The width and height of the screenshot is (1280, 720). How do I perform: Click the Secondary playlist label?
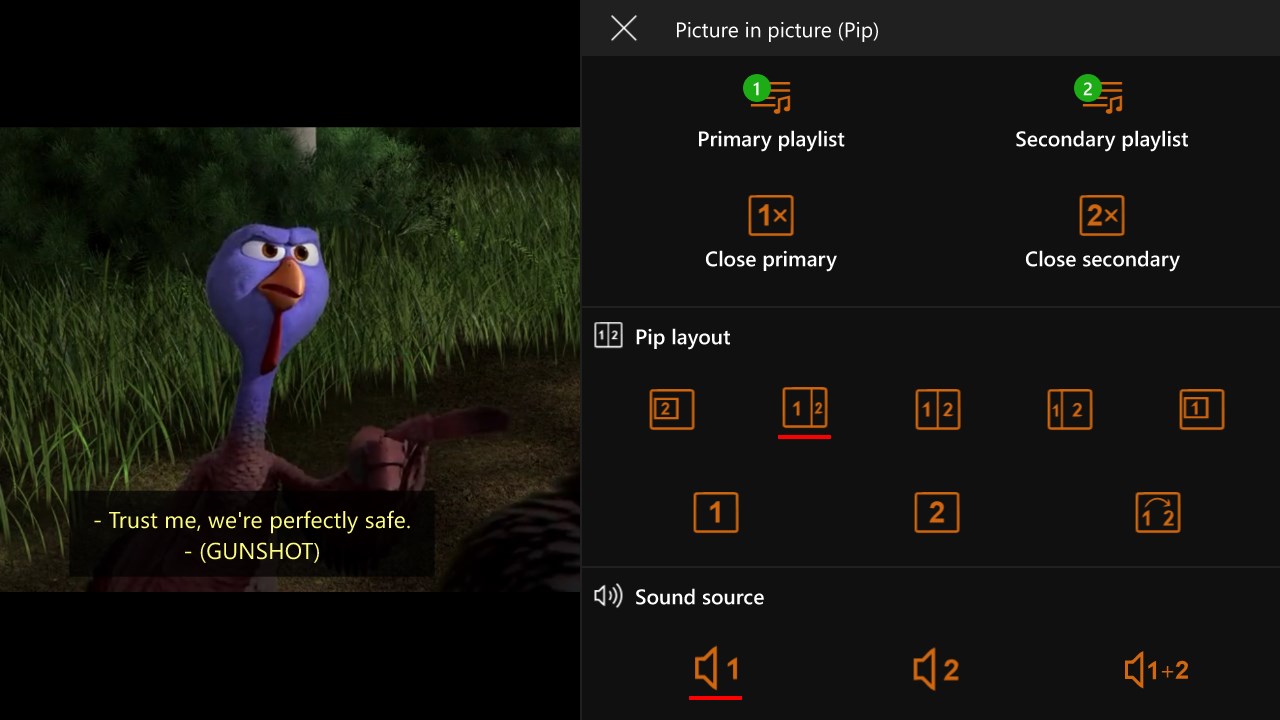1102,139
